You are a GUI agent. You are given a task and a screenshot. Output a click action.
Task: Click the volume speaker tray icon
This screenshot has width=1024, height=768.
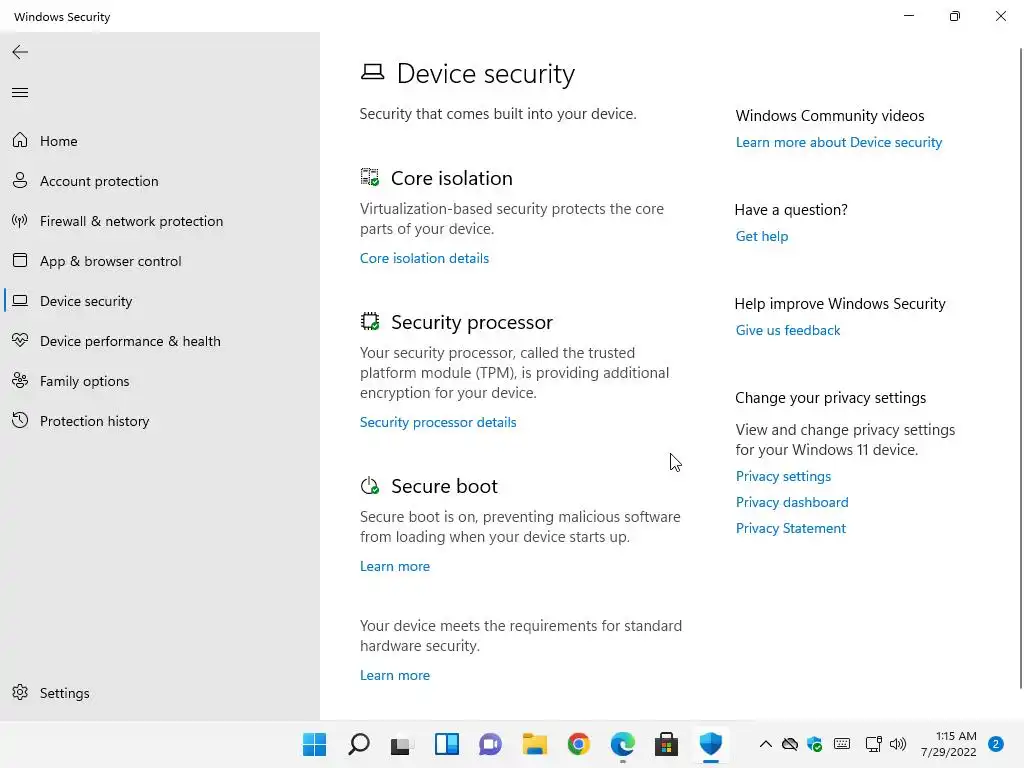point(898,744)
